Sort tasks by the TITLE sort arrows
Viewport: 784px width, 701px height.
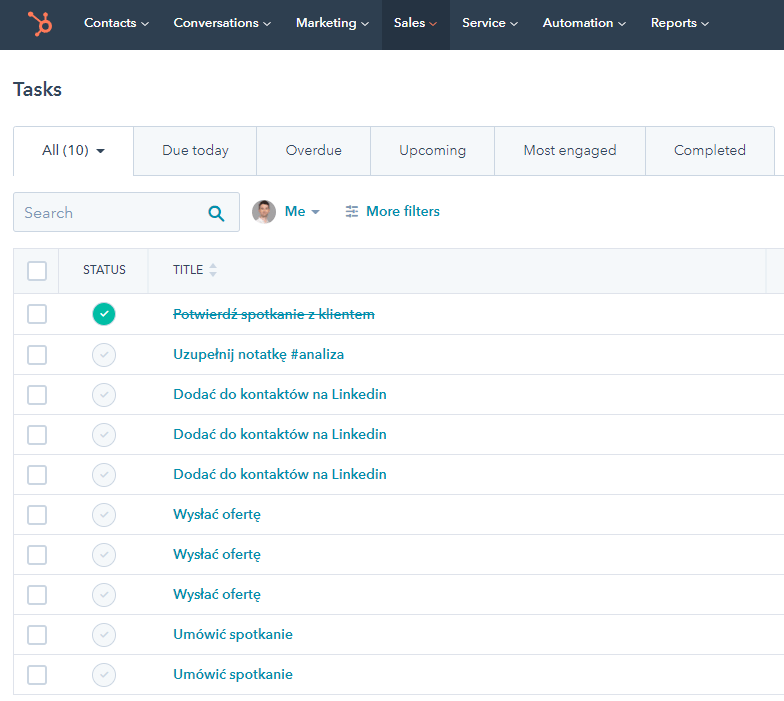[x=213, y=270]
